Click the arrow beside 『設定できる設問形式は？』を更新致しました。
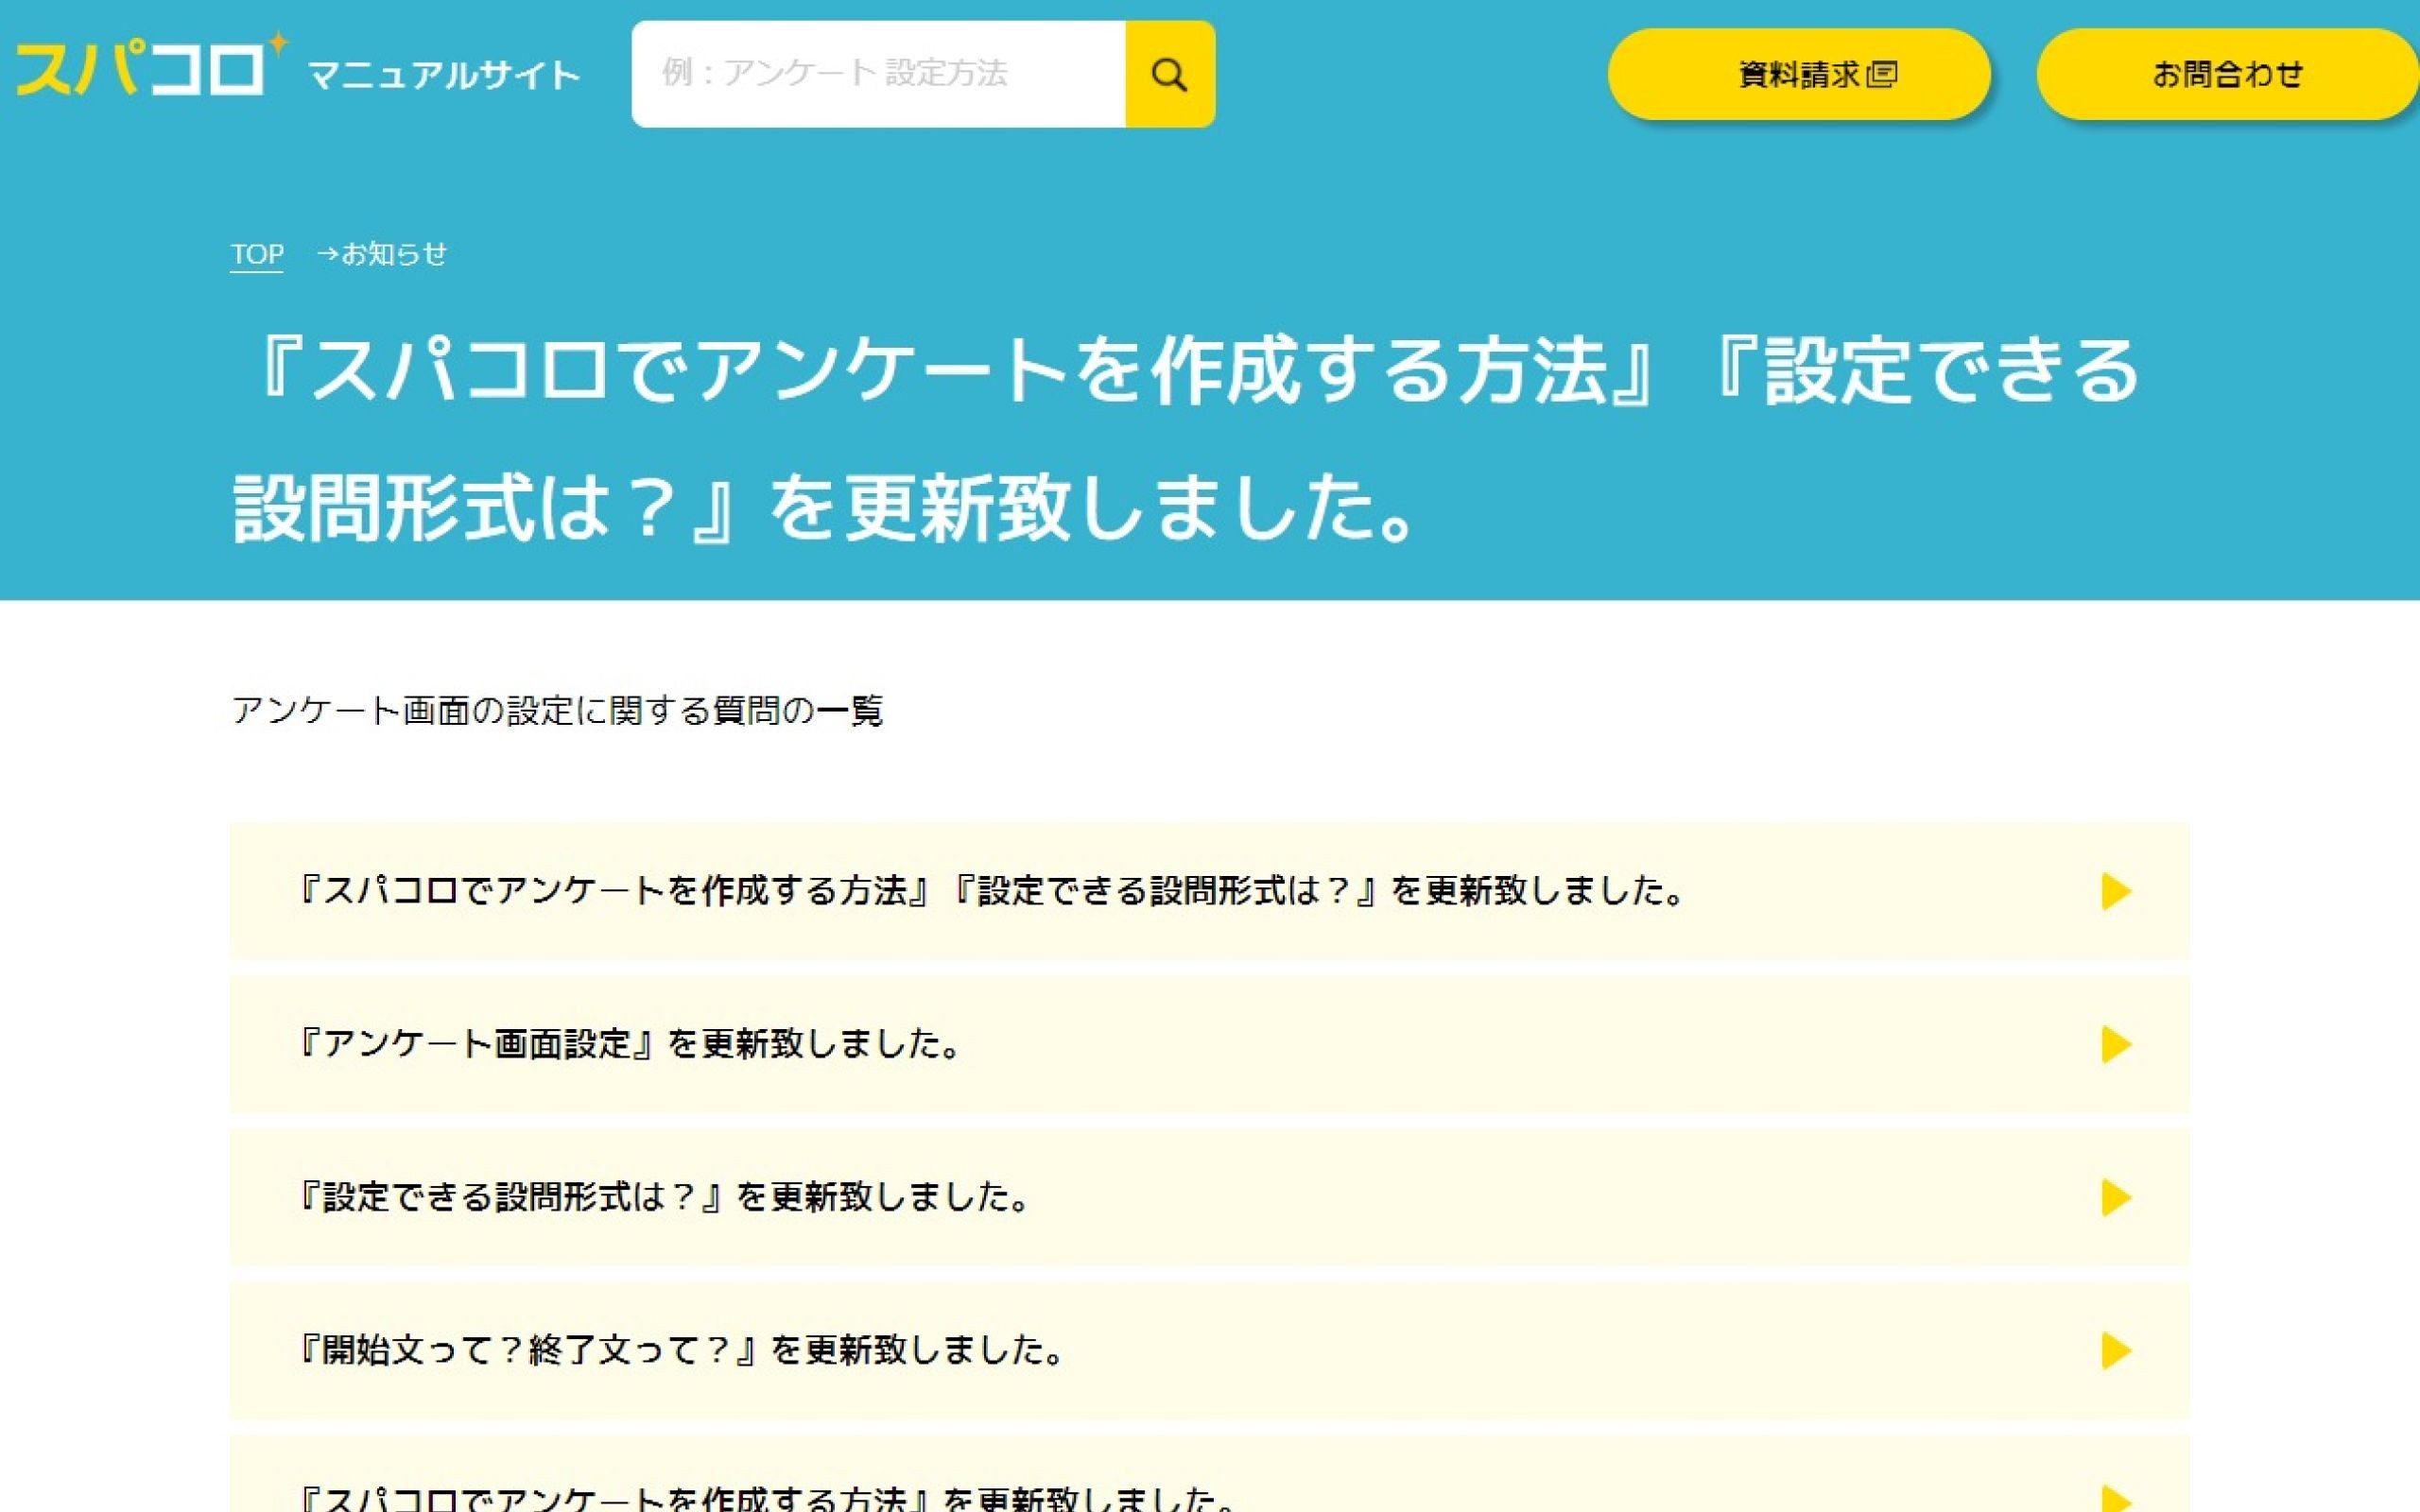Screen dimensions: 2420x1512 [2115, 1199]
